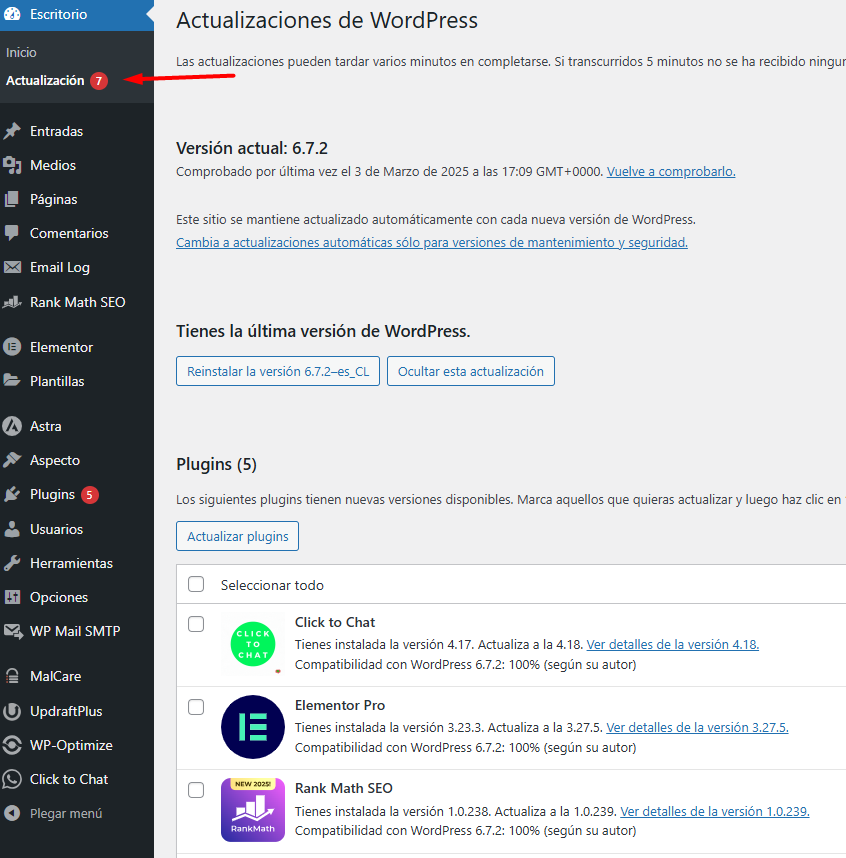Click the WP Mail SMTP envelope icon
This screenshot has width=846, height=858.
click(13, 631)
